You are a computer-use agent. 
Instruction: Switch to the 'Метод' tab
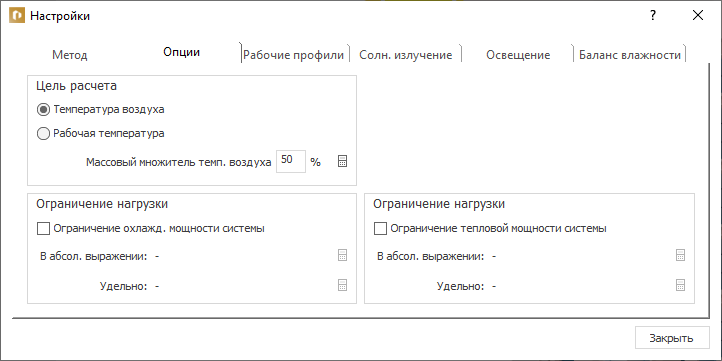[x=70, y=55]
